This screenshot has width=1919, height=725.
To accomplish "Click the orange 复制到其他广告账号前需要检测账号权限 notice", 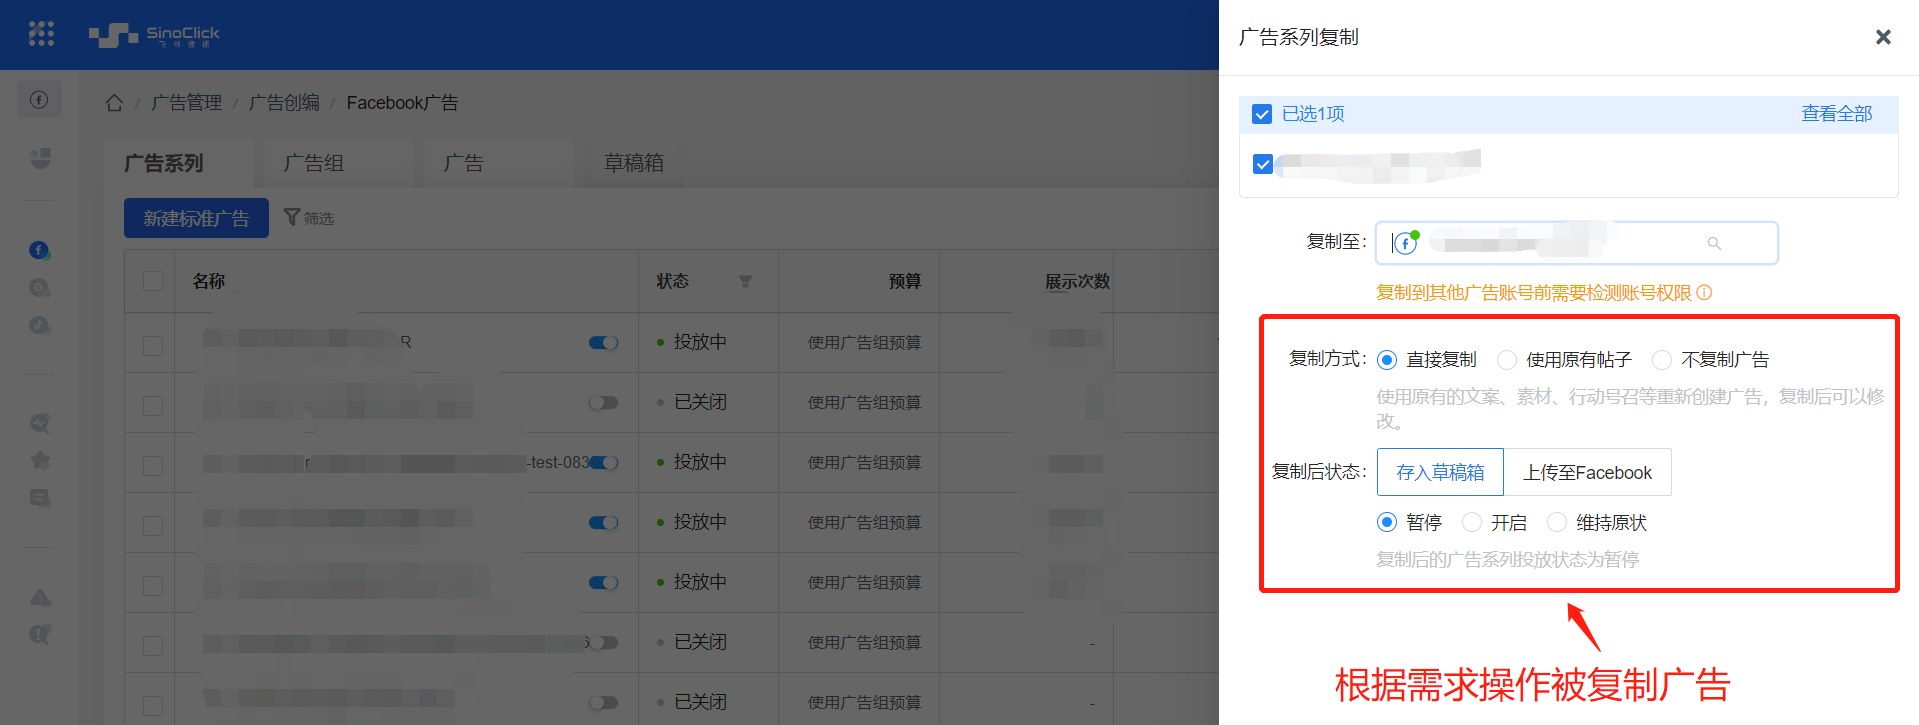I will coord(1534,293).
